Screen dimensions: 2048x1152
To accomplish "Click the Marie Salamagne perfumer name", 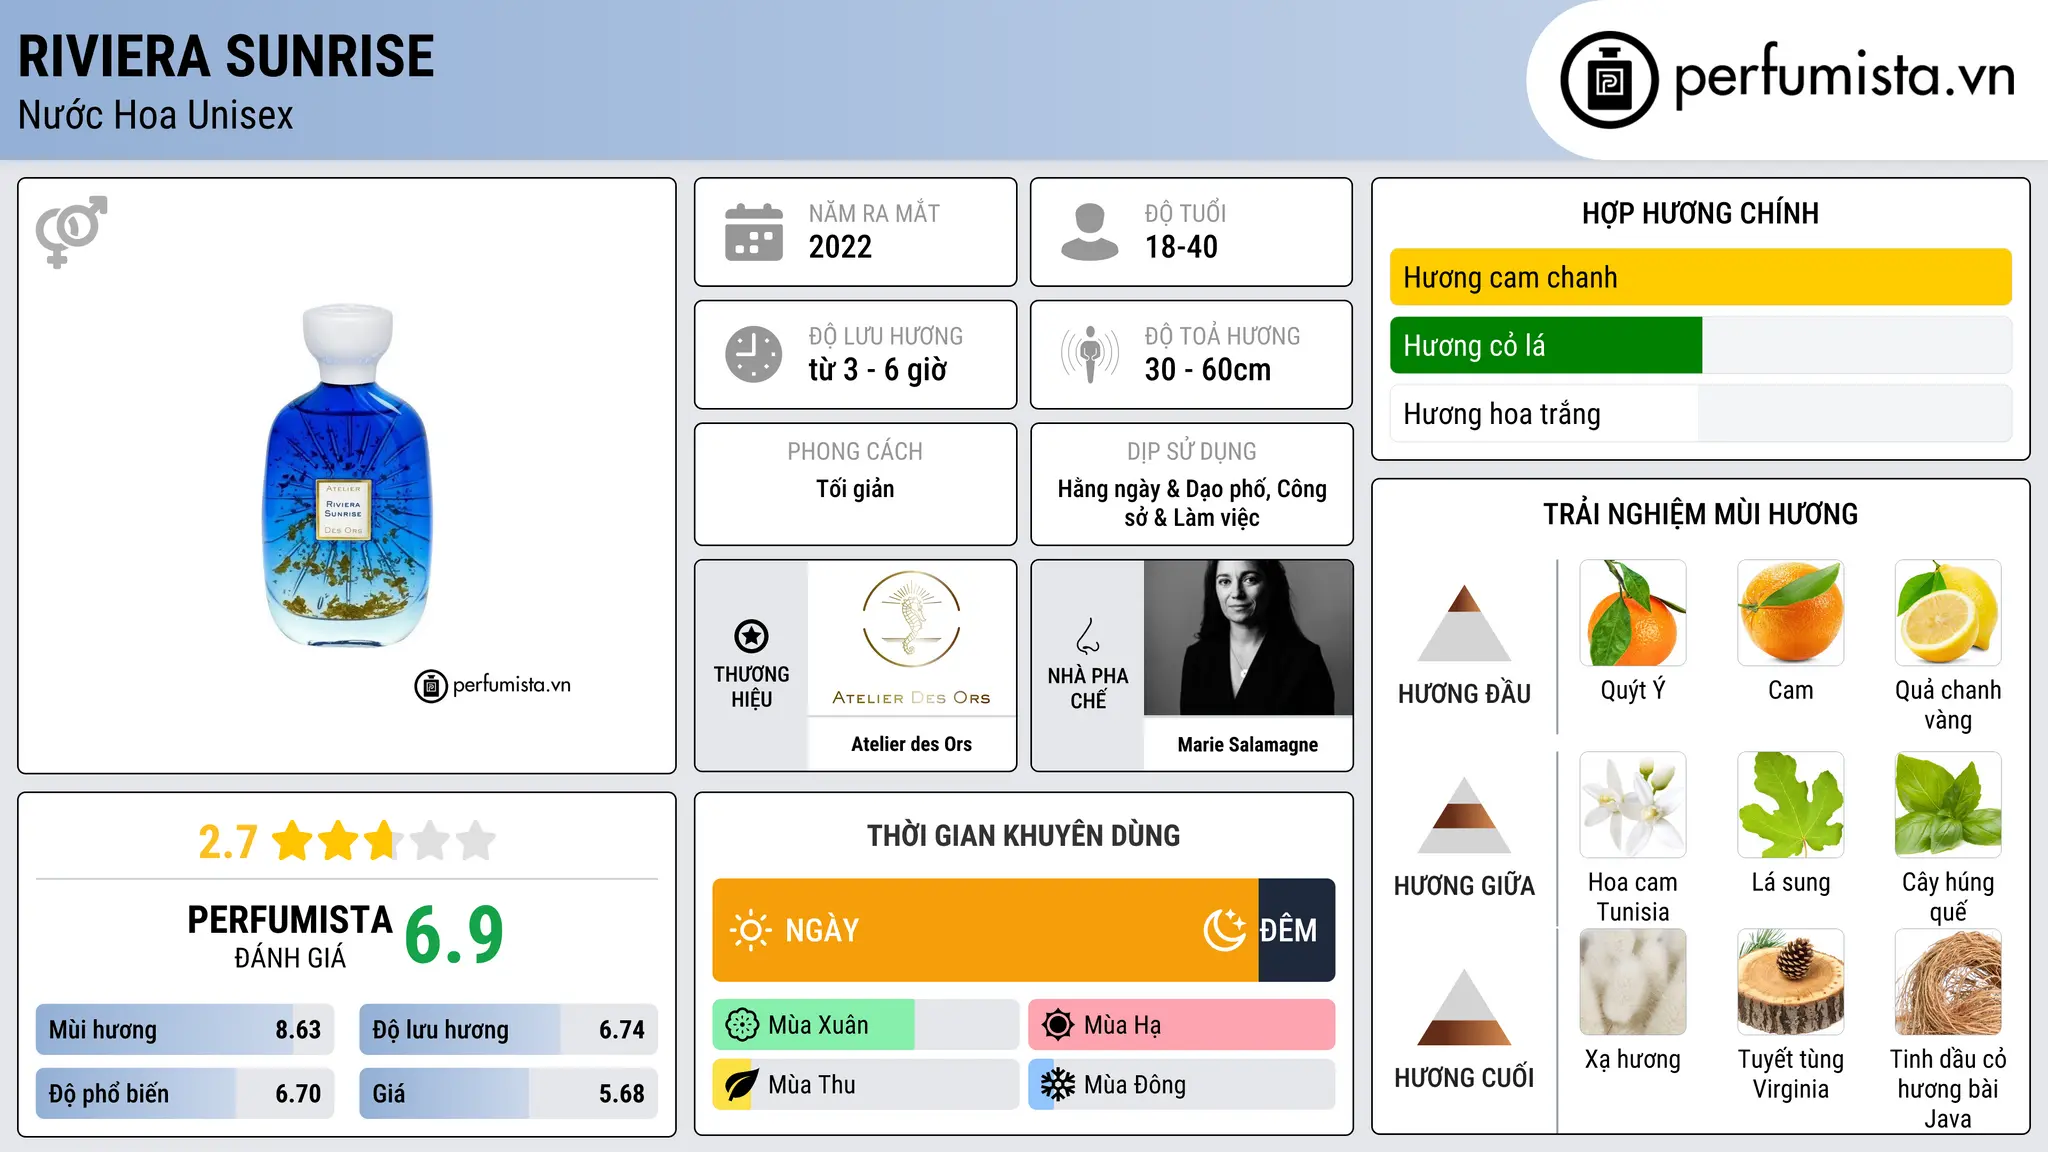I will (x=1248, y=744).
